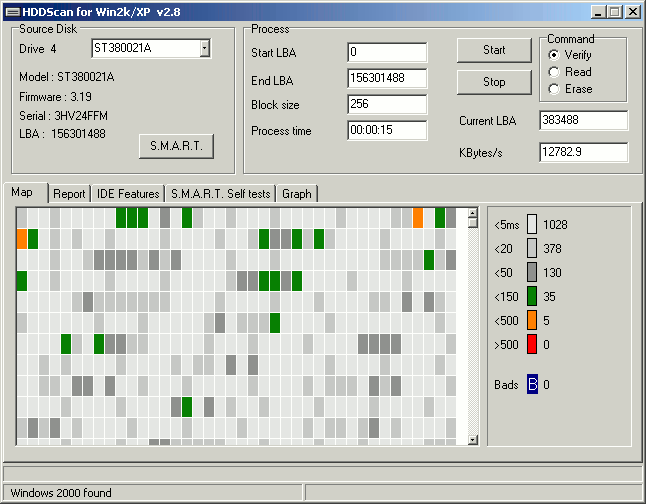Go to S.M.A.R.T. Self tests tab
646x504 pixels.
coord(220,194)
